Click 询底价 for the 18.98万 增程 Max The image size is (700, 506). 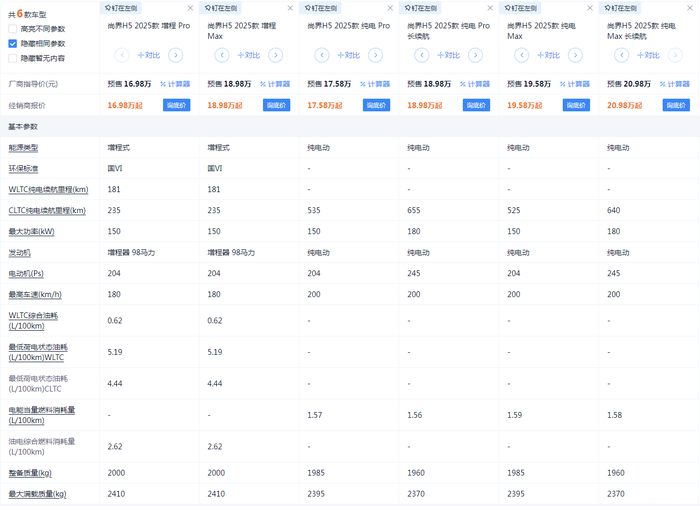click(276, 105)
